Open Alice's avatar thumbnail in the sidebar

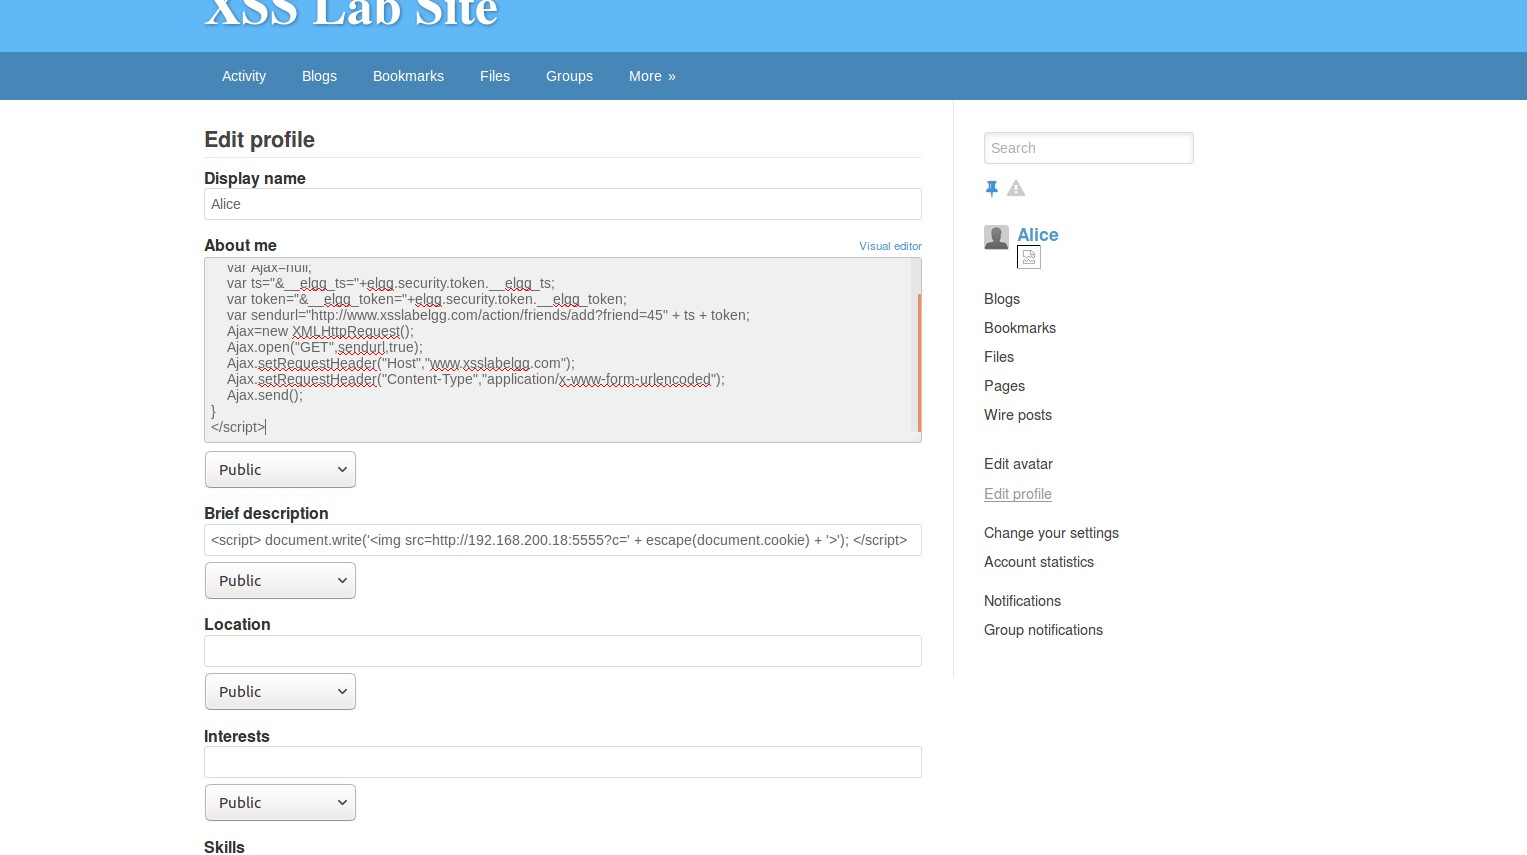point(996,237)
